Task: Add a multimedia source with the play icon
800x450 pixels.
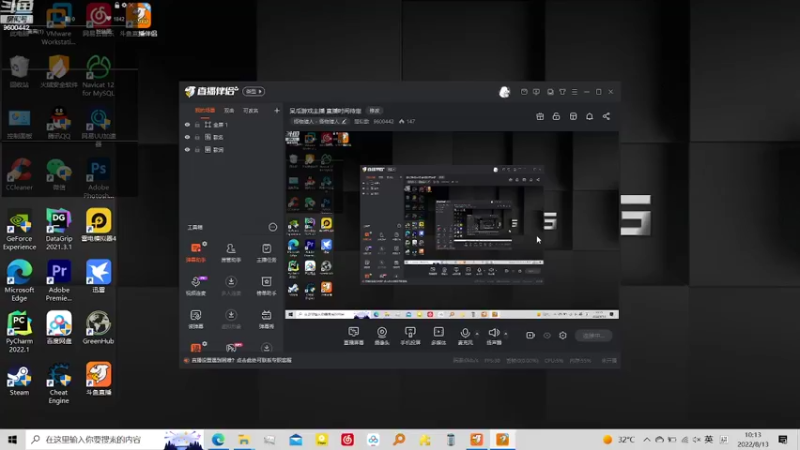Action: point(438,336)
